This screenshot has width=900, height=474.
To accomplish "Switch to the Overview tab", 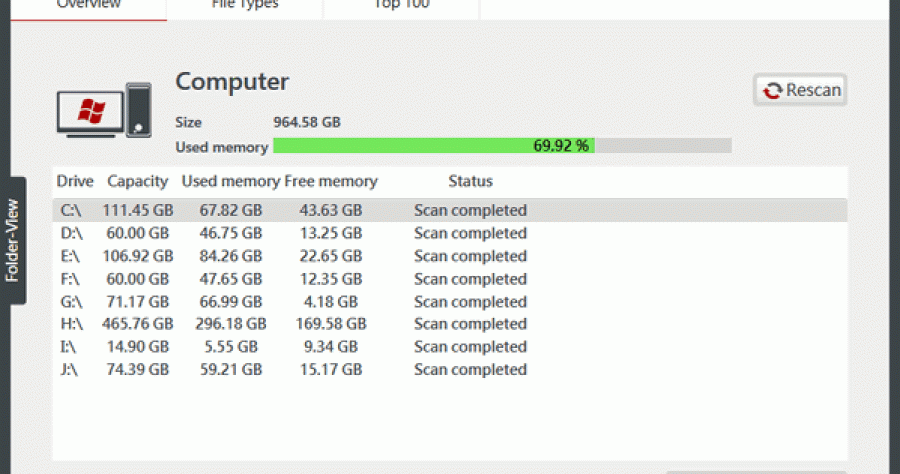I will [x=89, y=7].
